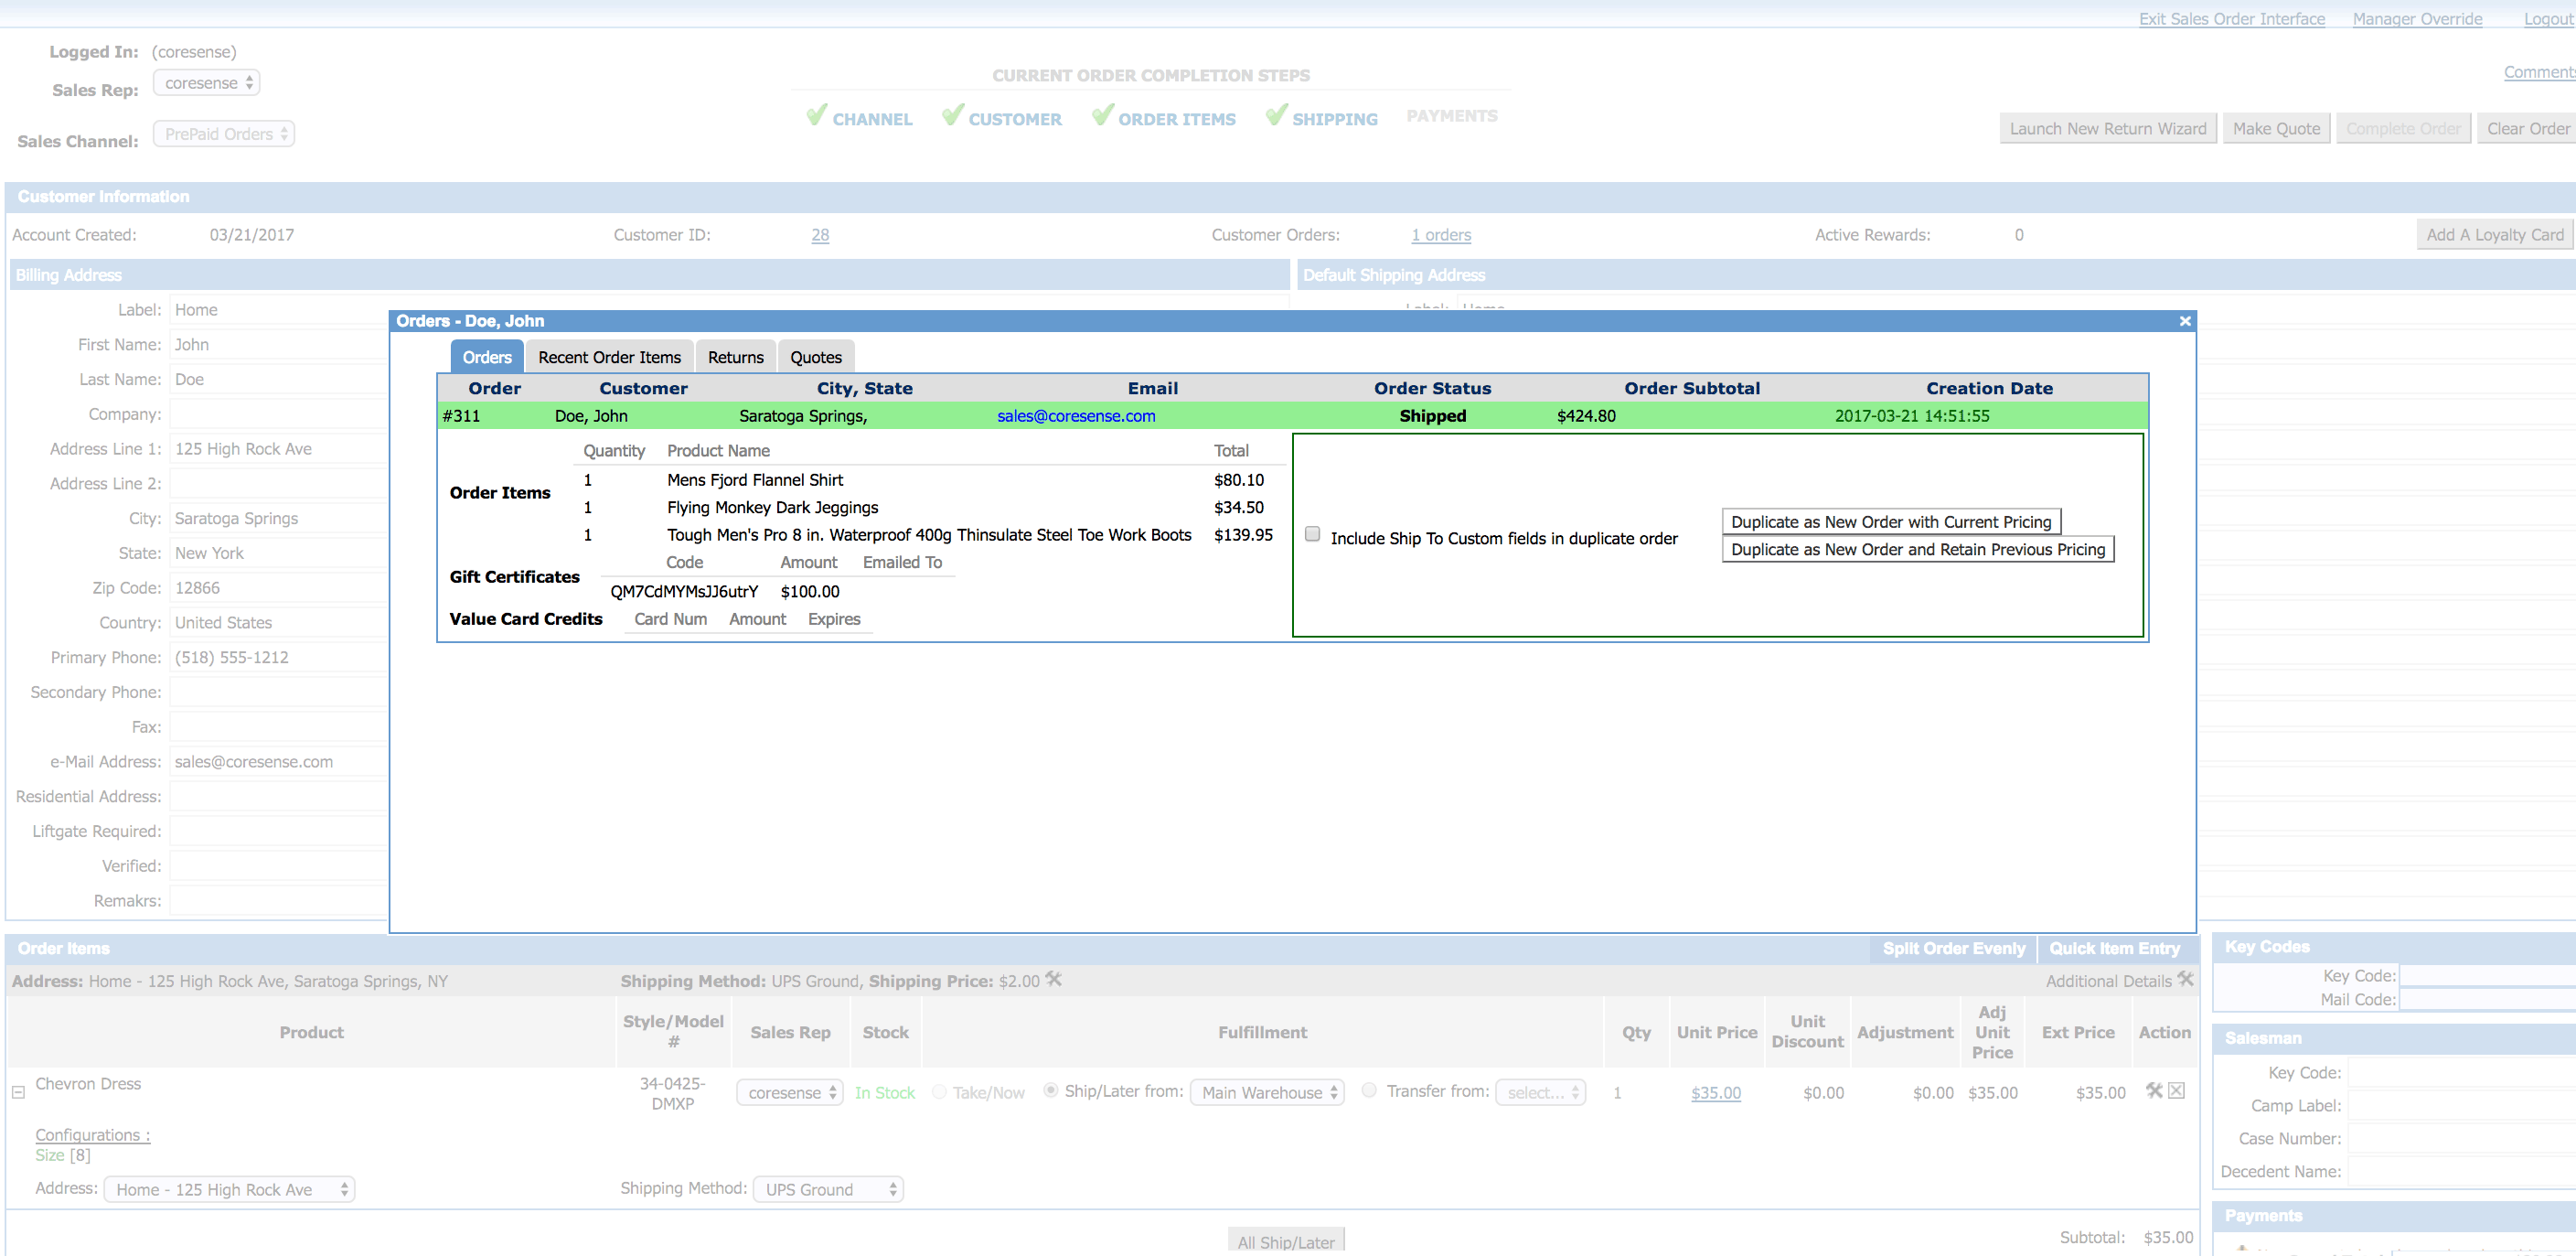Click the Launch New Return Wizard button
This screenshot has width=2576, height=1256.
pos(2108,128)
